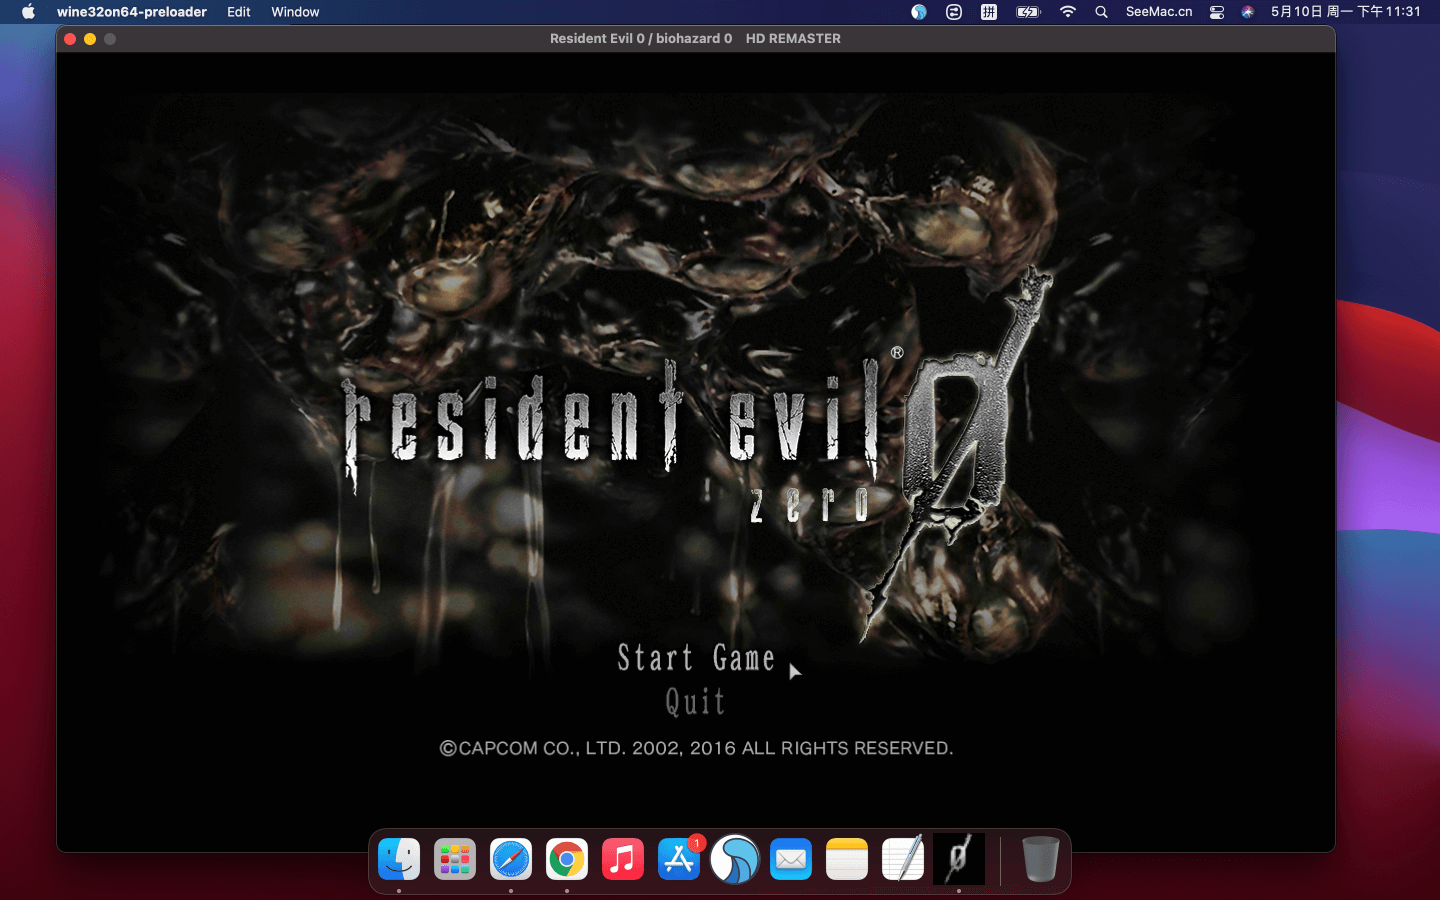Select Quit on the title screen
Viewport: 1440px width, 900px height.
[x=695, y=702]
